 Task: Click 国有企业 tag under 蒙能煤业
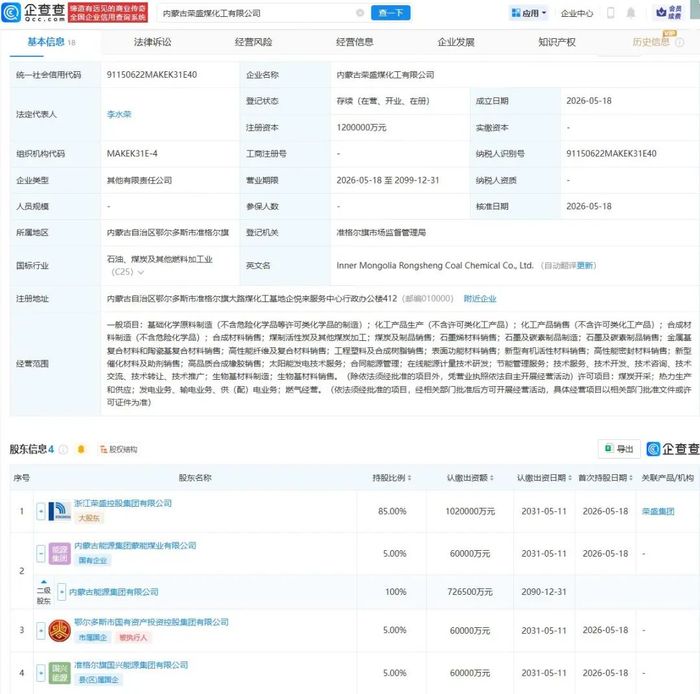pos(93,561)
